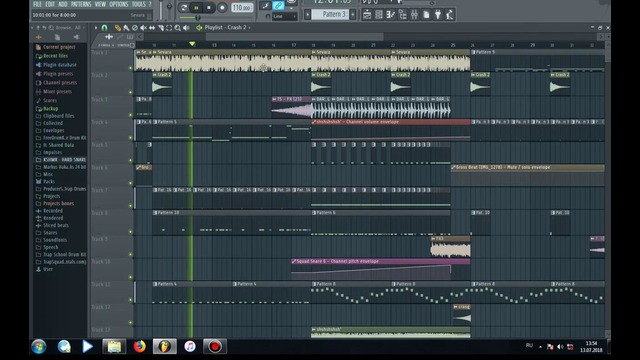Toggle the curve button left of the link button
Image resolution: width=640 pixels, height=360 pixels.
265,5
